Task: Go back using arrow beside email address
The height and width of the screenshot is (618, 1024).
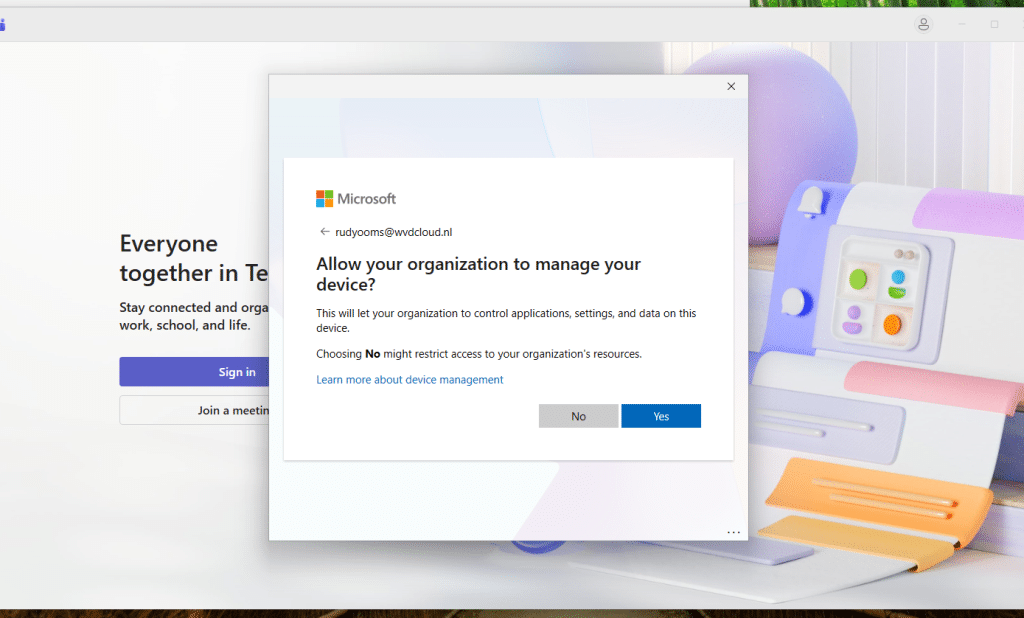Action: (x=324, y=231)
